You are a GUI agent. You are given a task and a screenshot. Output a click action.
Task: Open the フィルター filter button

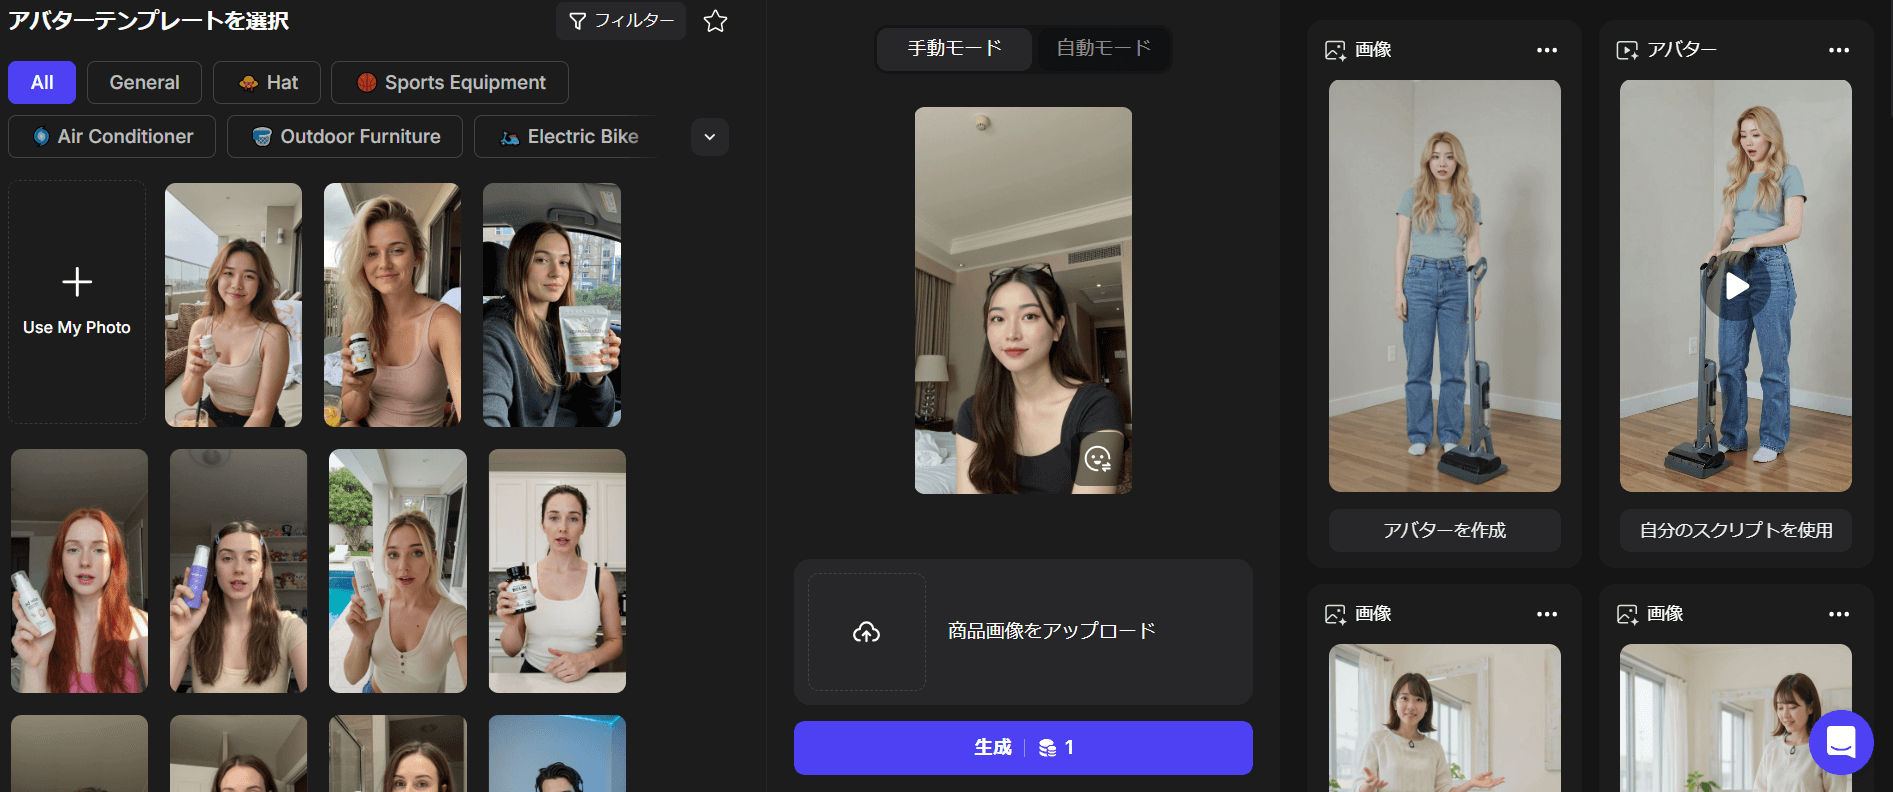620,21
